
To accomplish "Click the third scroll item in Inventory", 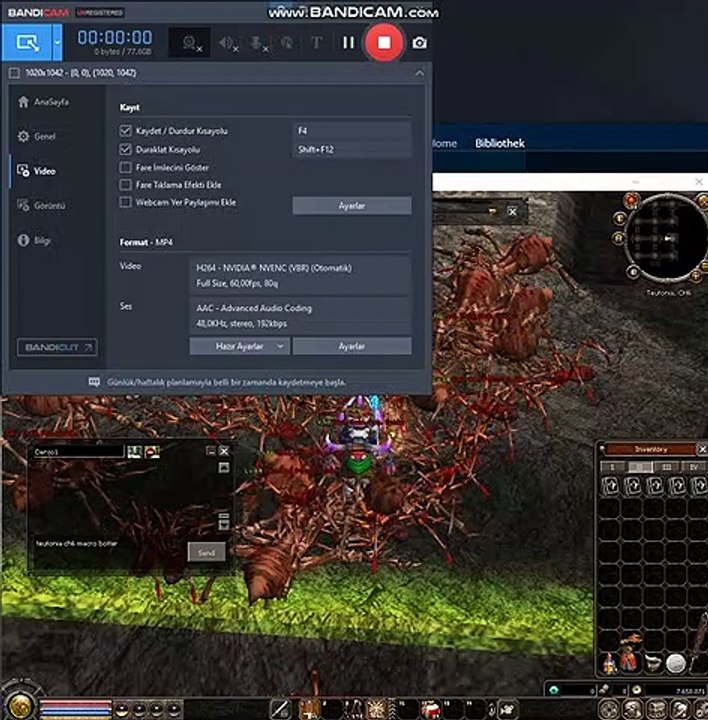I will 654,486.
